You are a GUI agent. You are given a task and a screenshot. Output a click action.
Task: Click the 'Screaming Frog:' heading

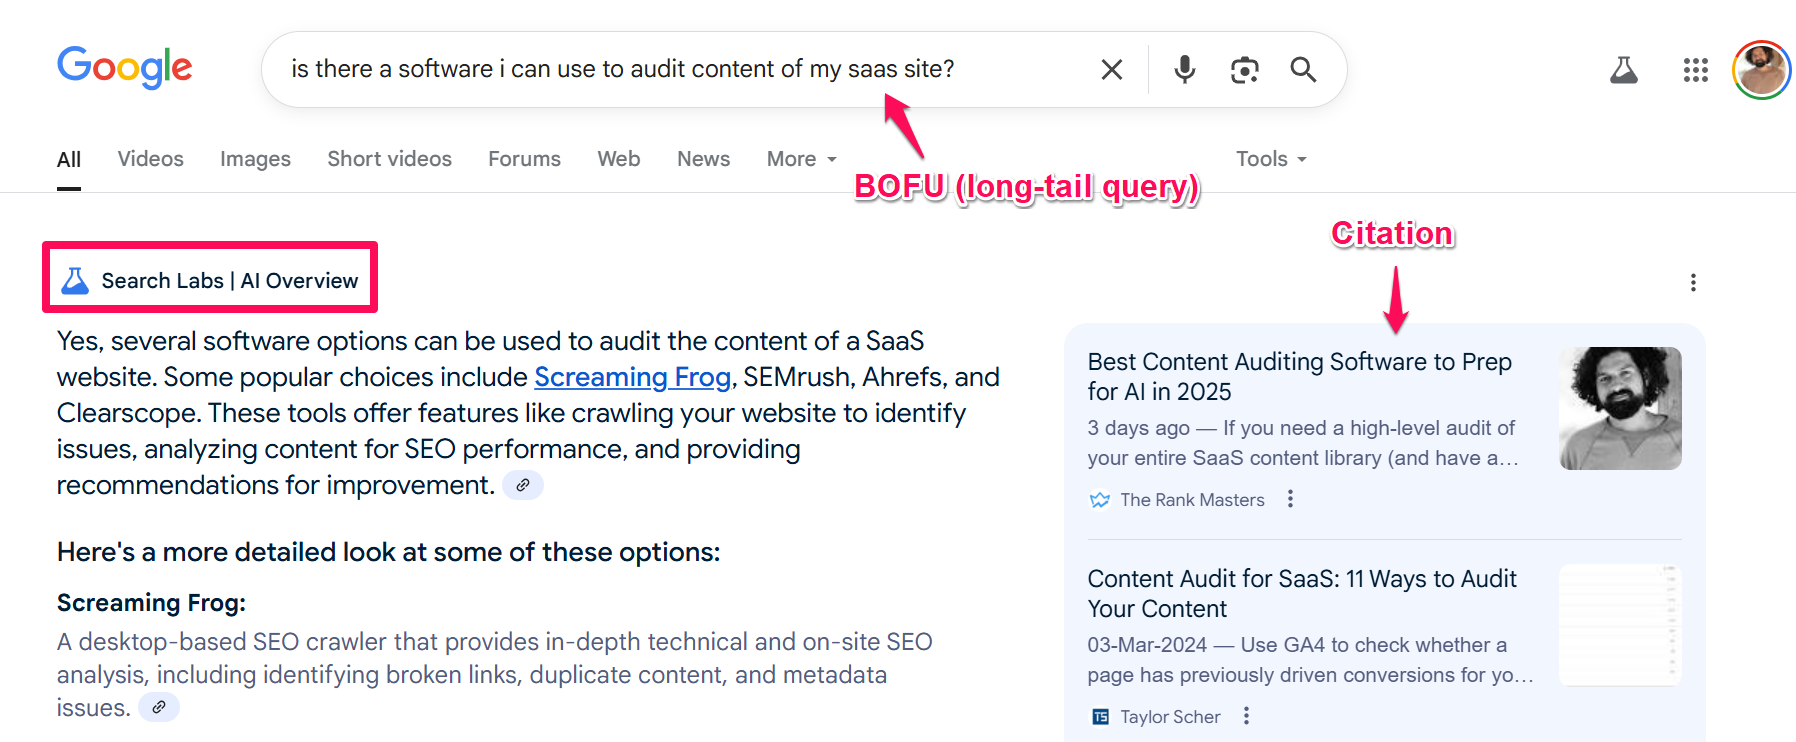pos(151,603)
